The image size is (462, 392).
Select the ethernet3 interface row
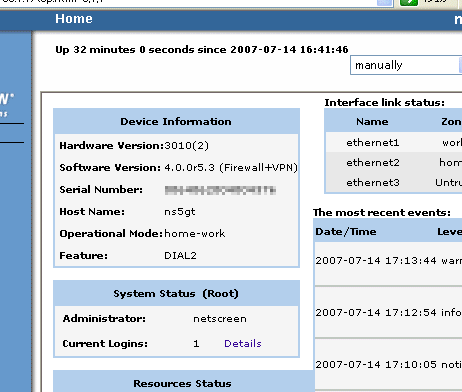pos(394,182)
